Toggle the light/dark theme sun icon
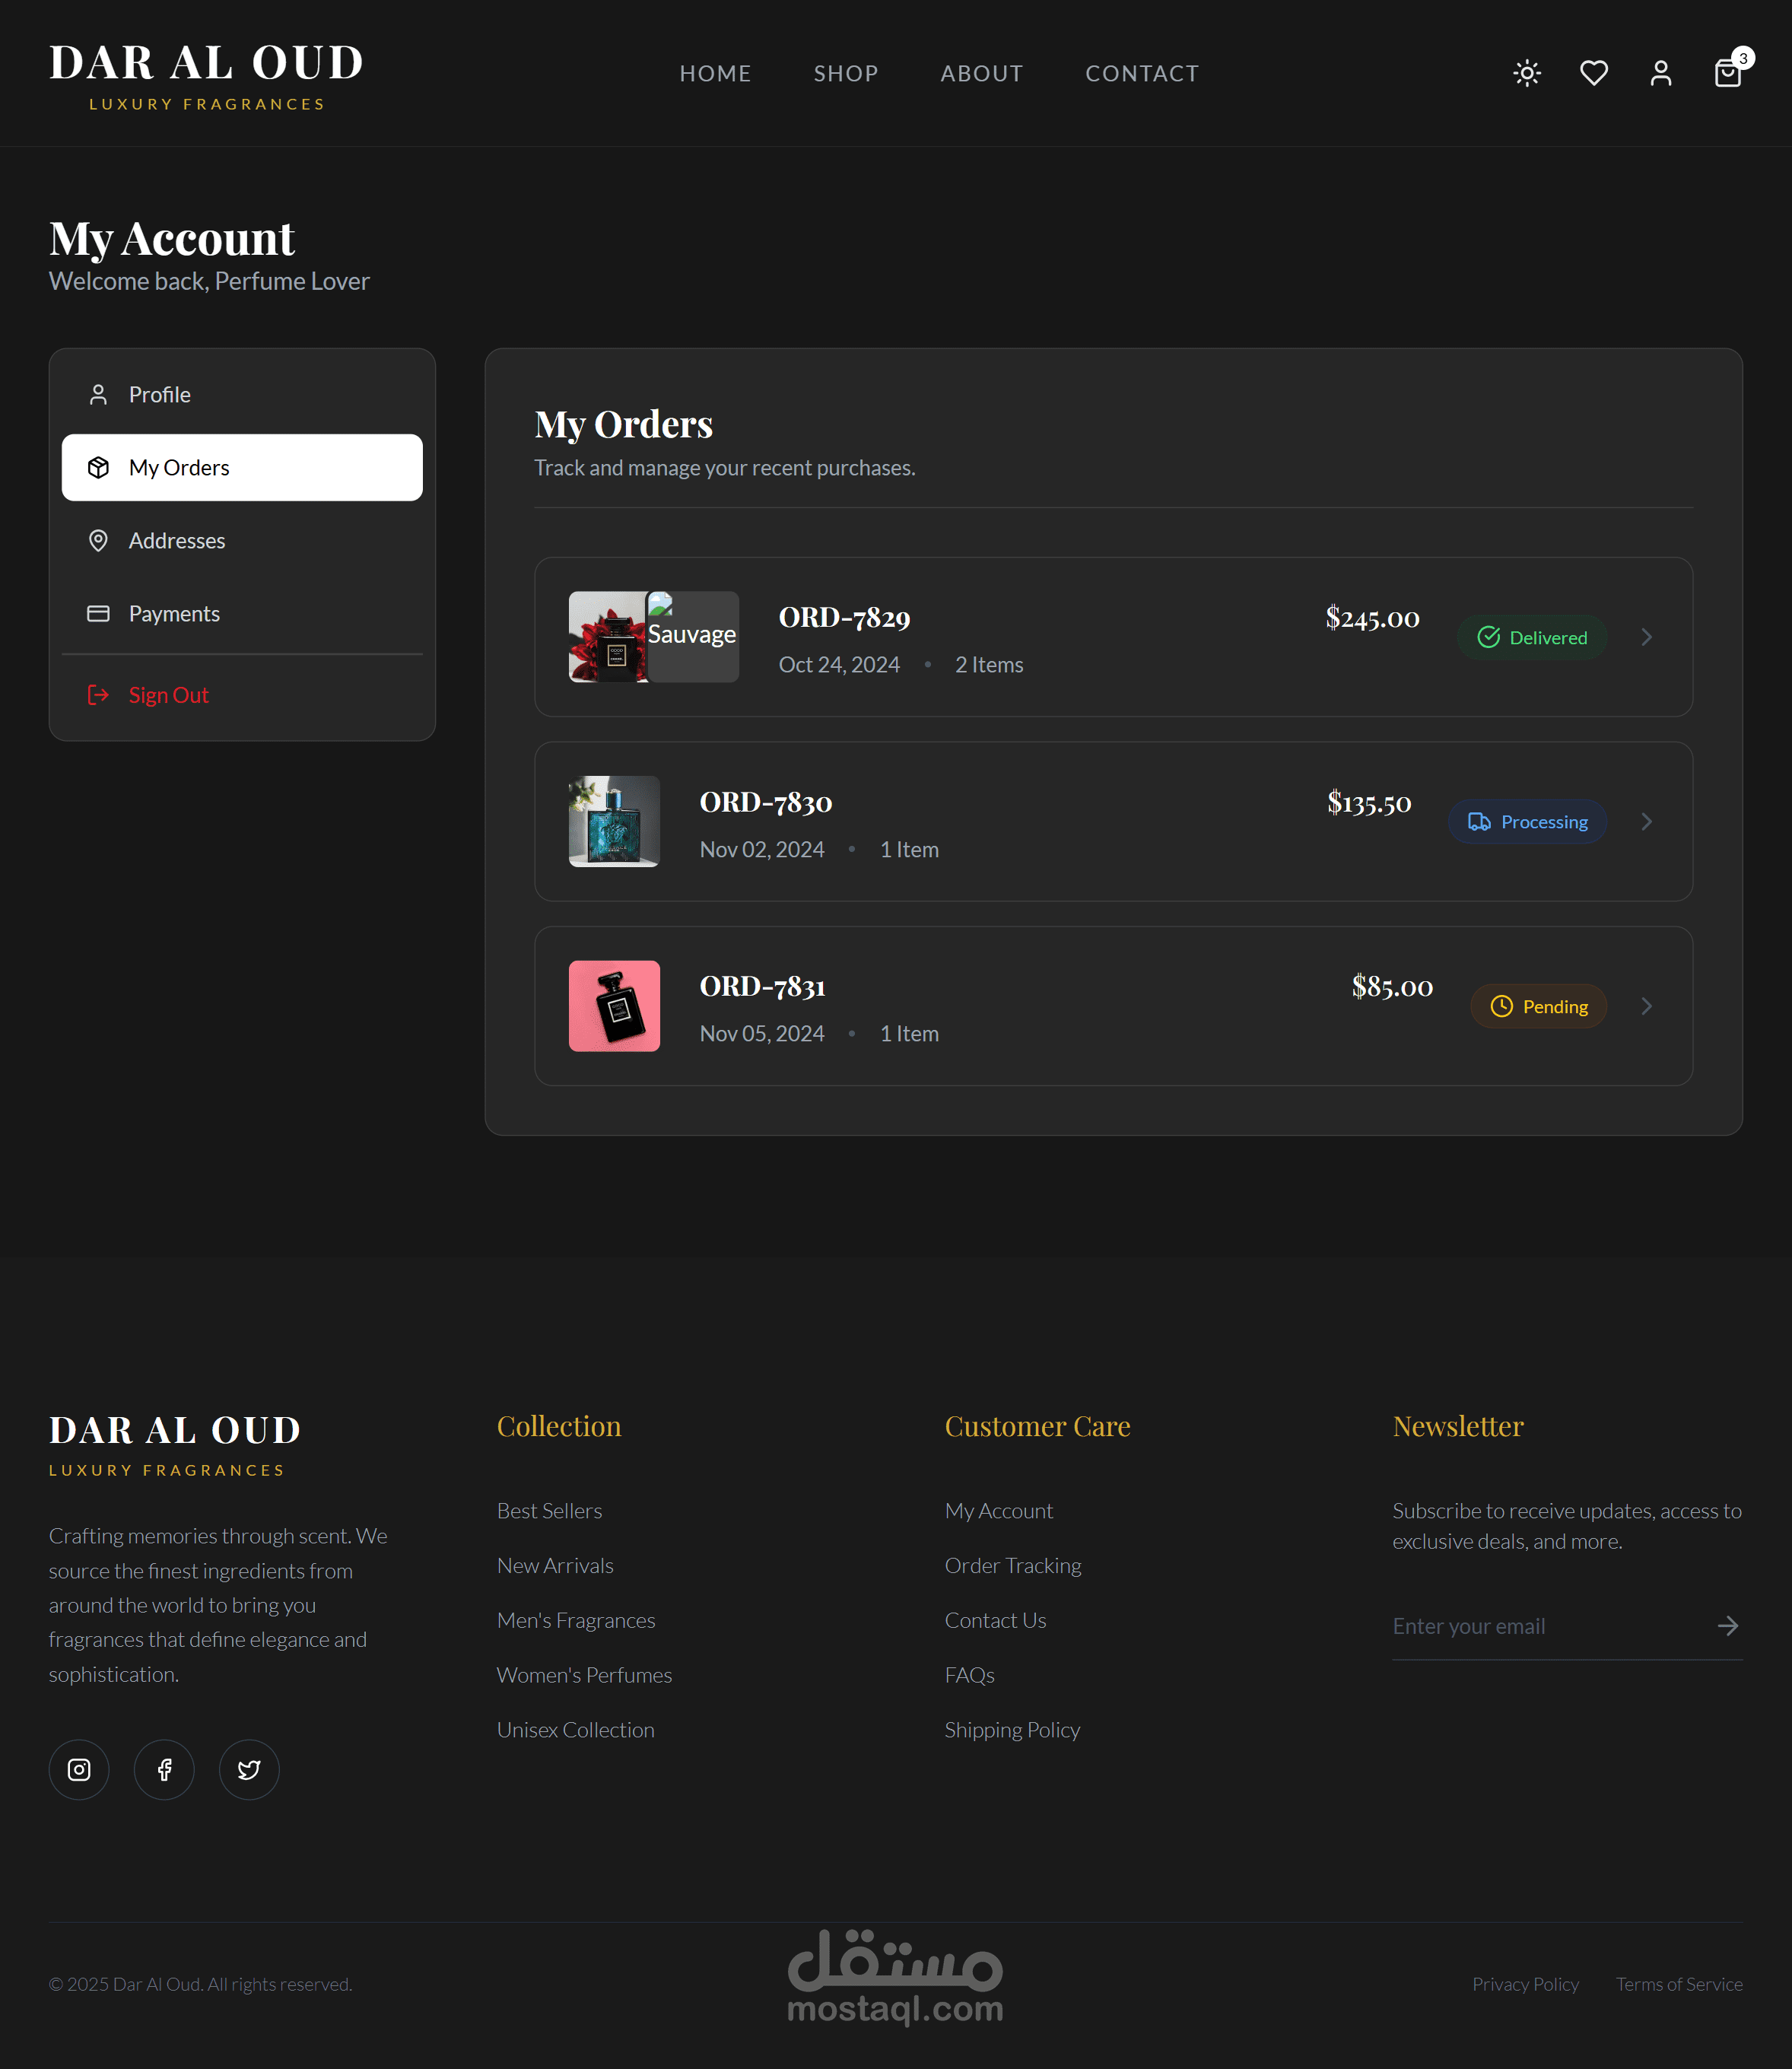1792x2069 pixels. [x=1527, y=73]
